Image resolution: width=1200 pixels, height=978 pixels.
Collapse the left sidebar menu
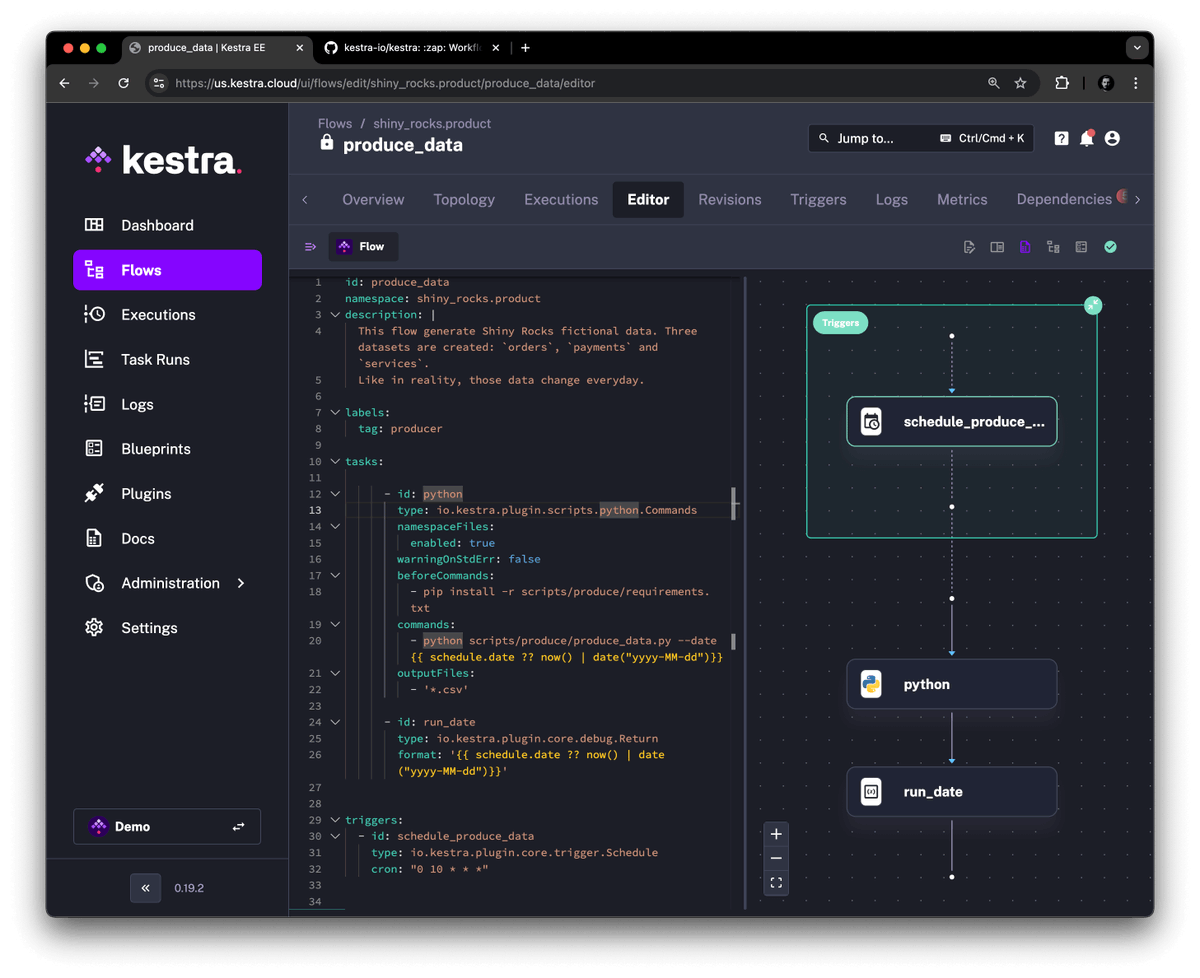click(145, 888)
